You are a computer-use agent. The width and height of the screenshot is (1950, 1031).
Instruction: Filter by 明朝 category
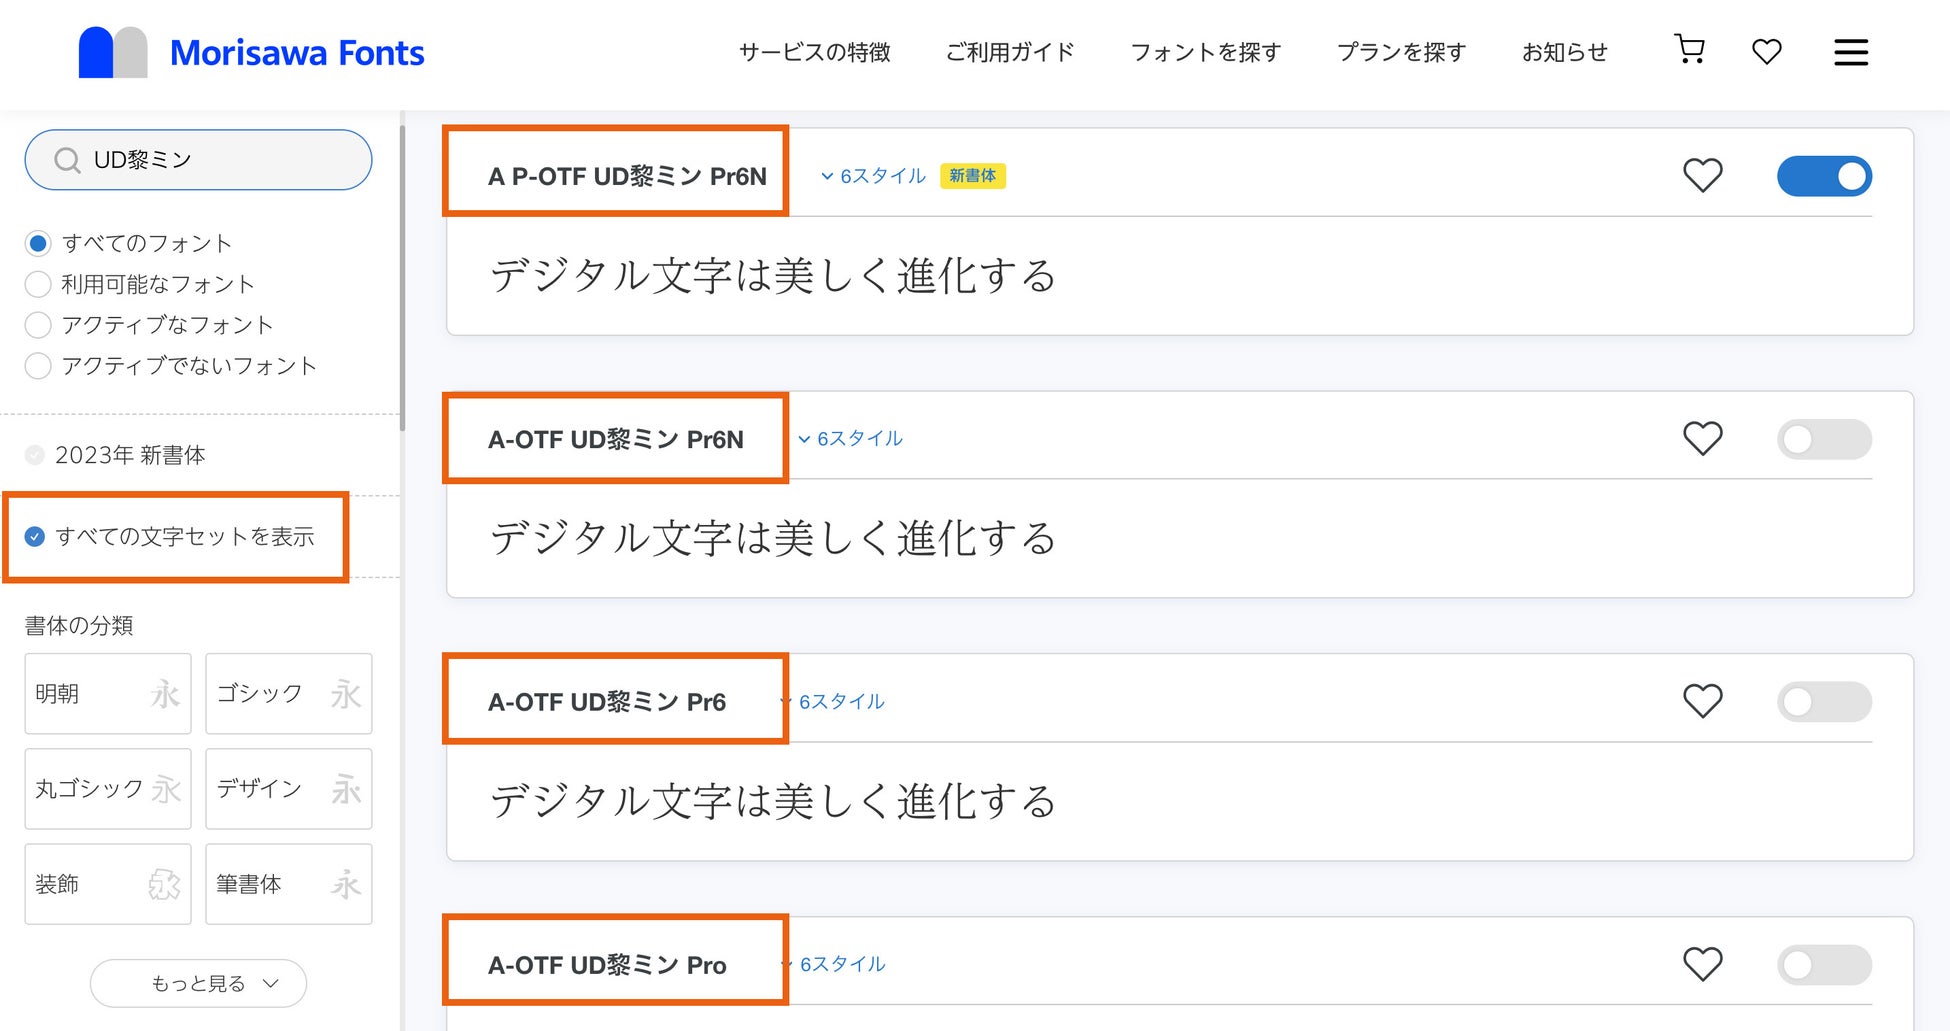(x=108, y=694)
